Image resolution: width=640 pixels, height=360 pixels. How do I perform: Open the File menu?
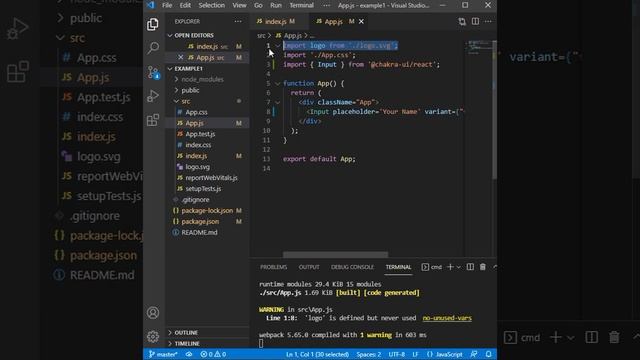point(167,5)
